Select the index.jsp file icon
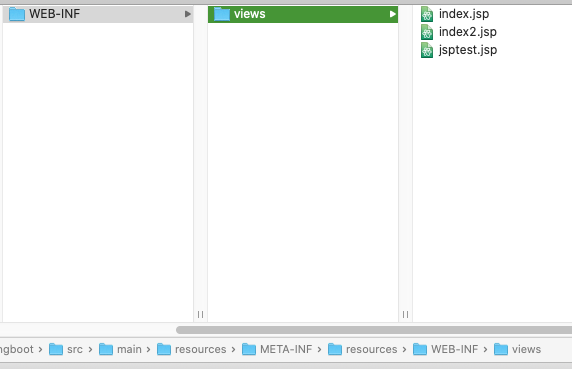This screenshot has height=369, width=572. pyautogui.click(x=427, y=14)
